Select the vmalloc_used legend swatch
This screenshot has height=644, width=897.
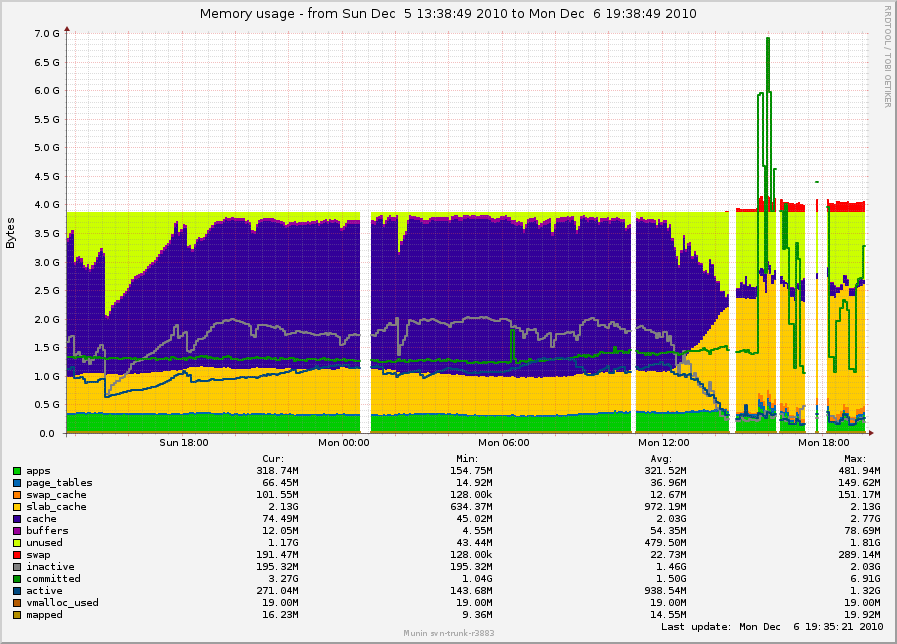[17, 603]
